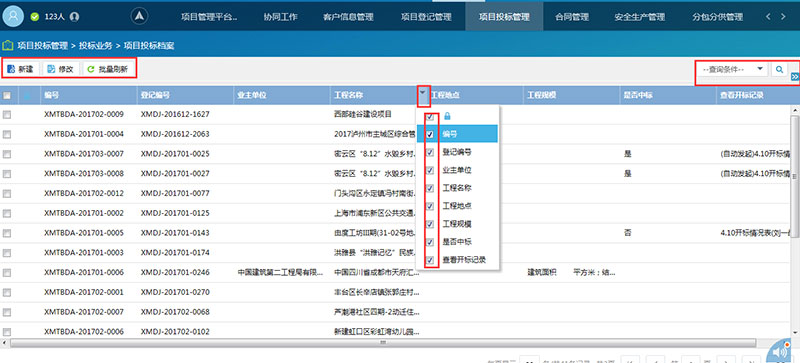The width and height of the screenshot is (800, 363).
Task: Open 客户信息管理 tab
Action: (x=348, y=17)
